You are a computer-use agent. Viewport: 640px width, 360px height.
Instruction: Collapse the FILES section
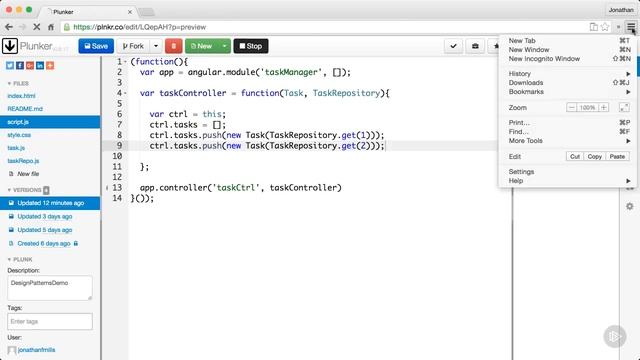pos(18,83)
